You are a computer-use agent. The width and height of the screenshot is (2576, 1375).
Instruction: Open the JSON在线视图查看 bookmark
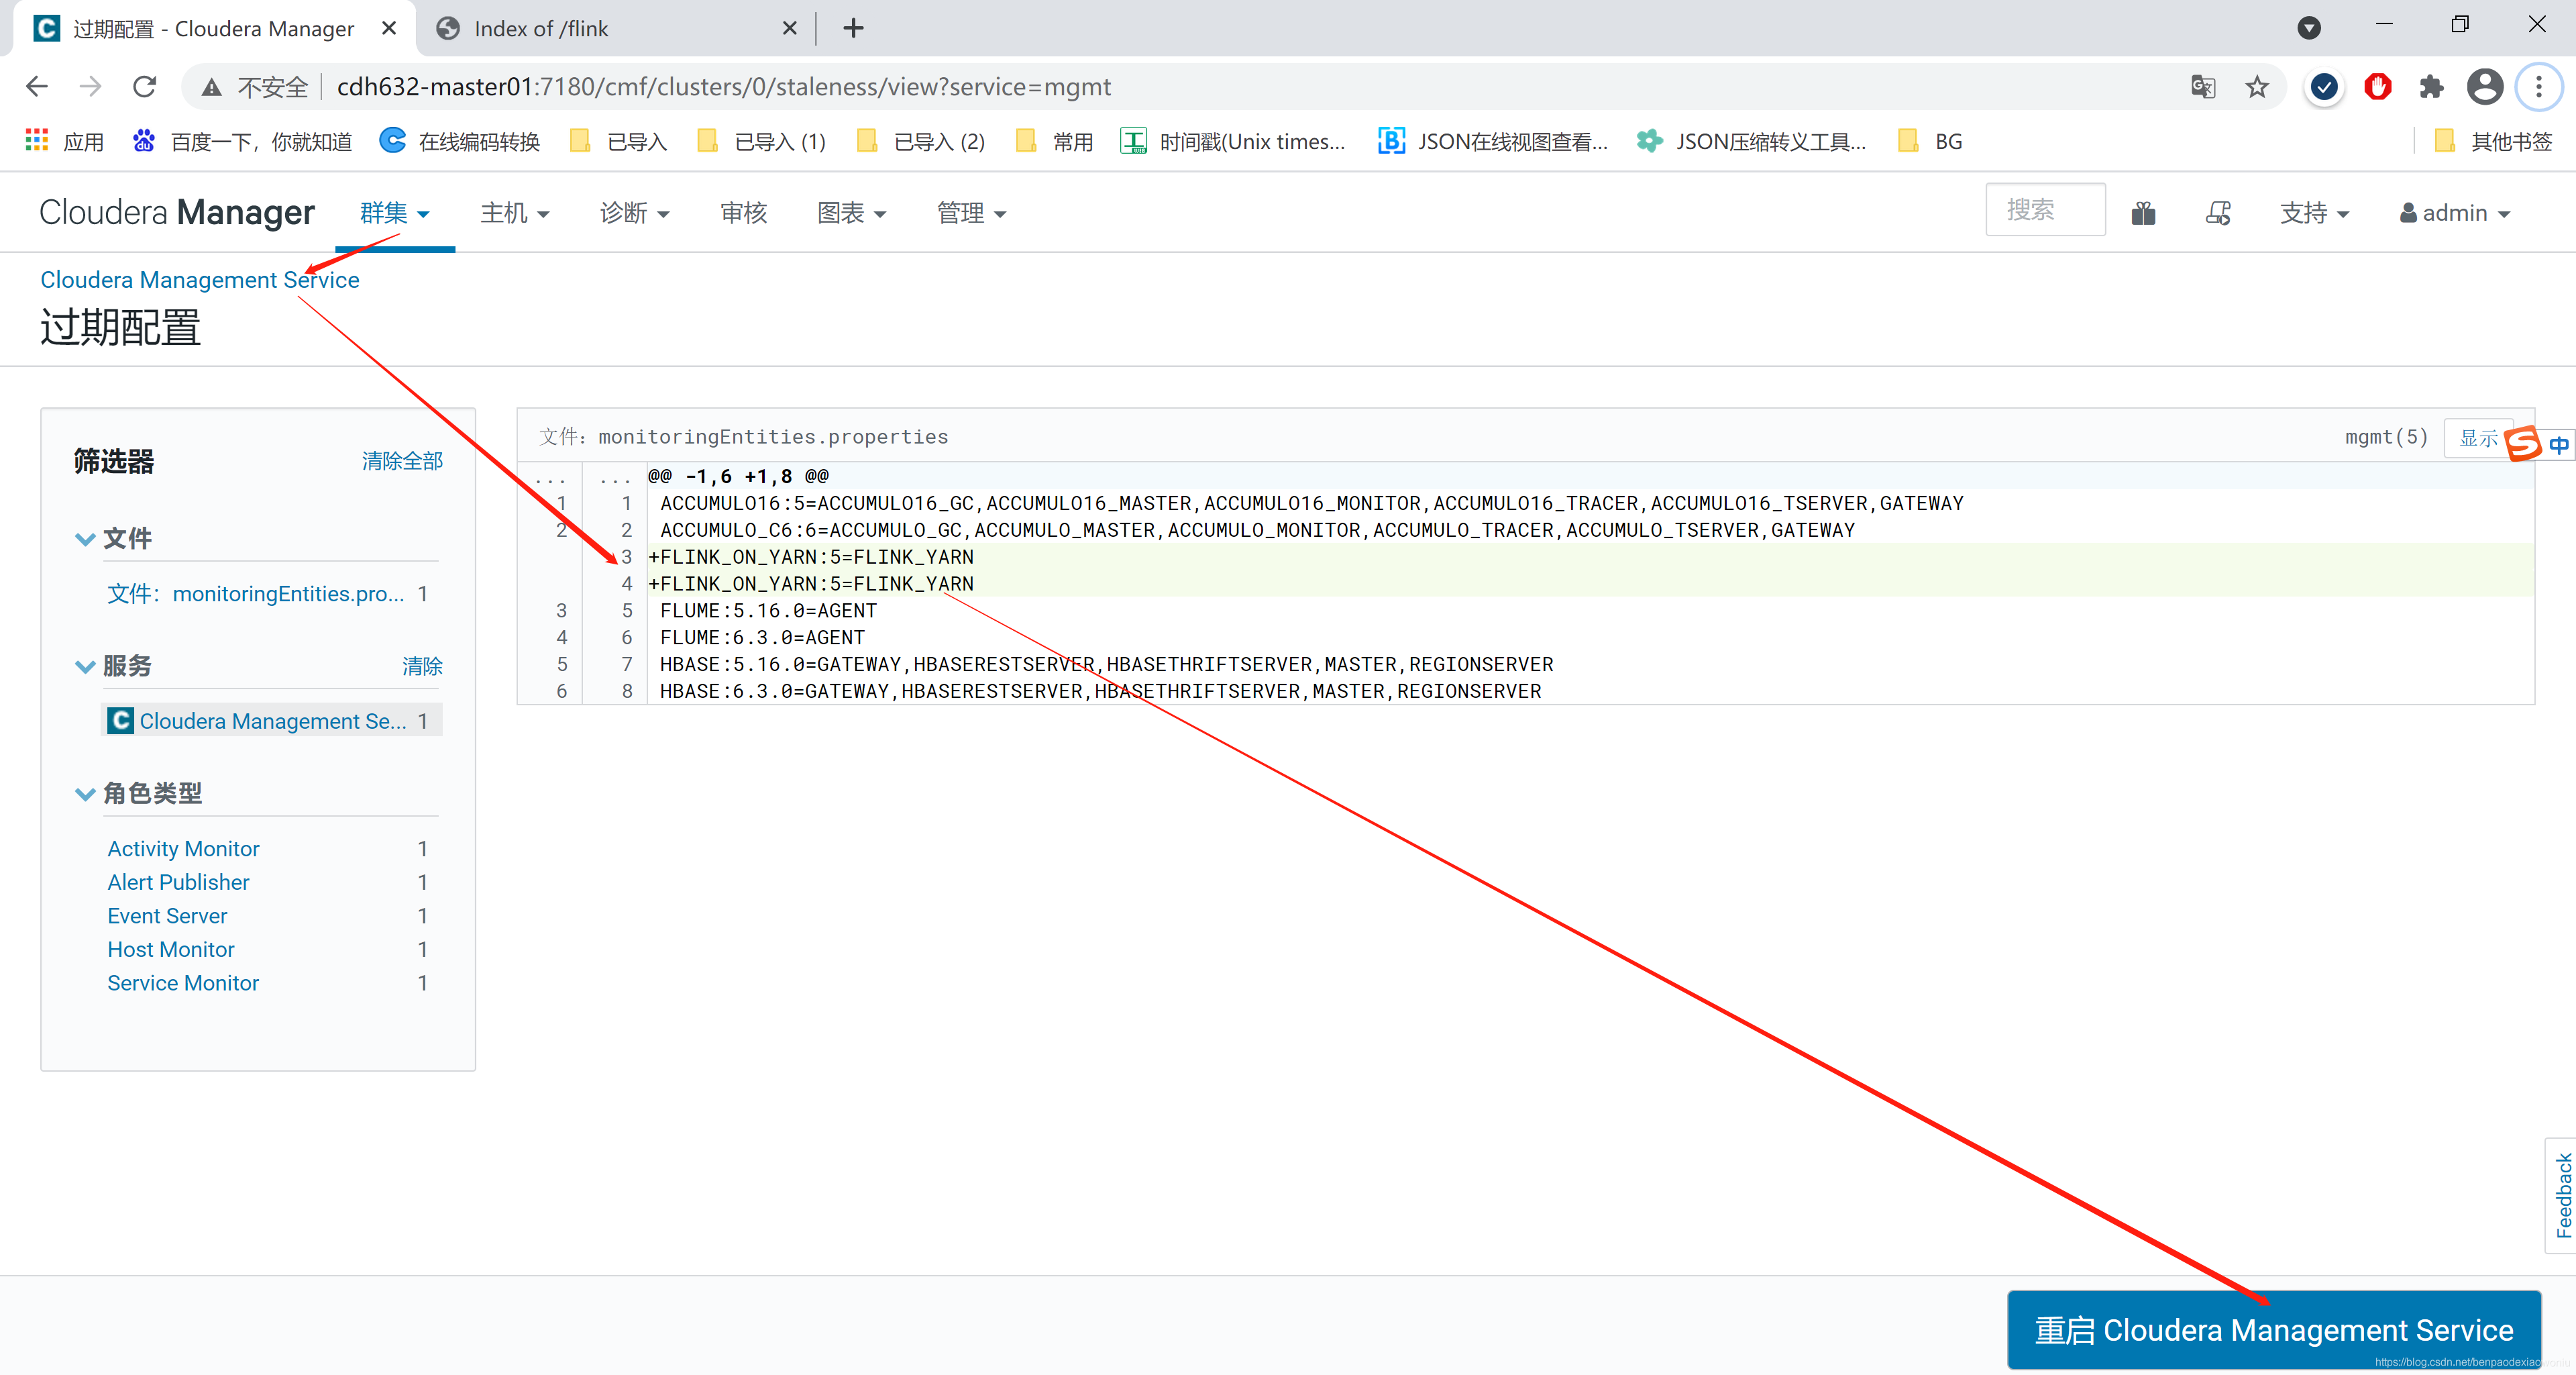[1493, 141]
